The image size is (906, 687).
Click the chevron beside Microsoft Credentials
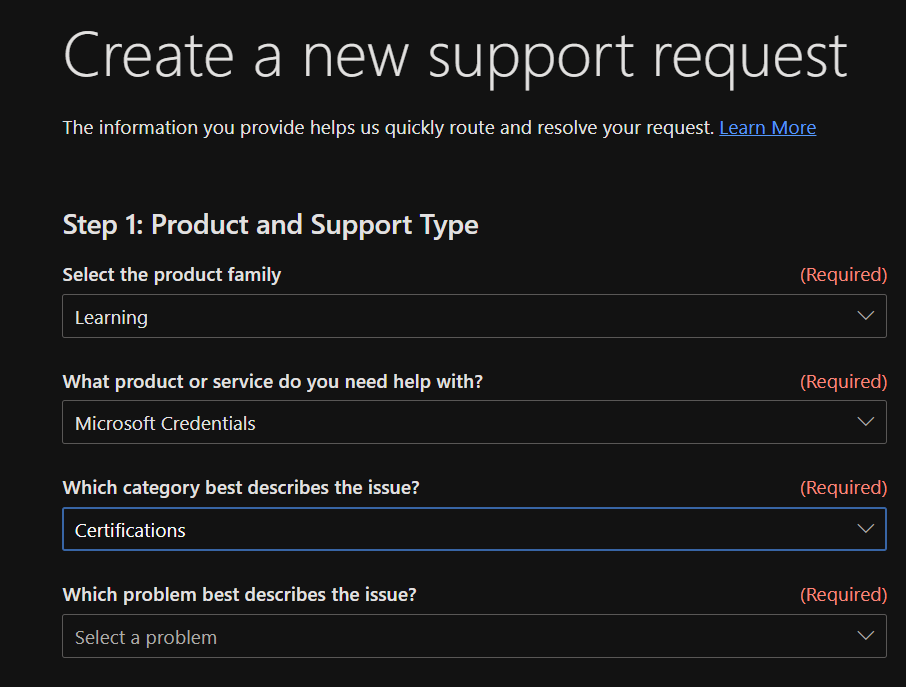tap(865, 422)
